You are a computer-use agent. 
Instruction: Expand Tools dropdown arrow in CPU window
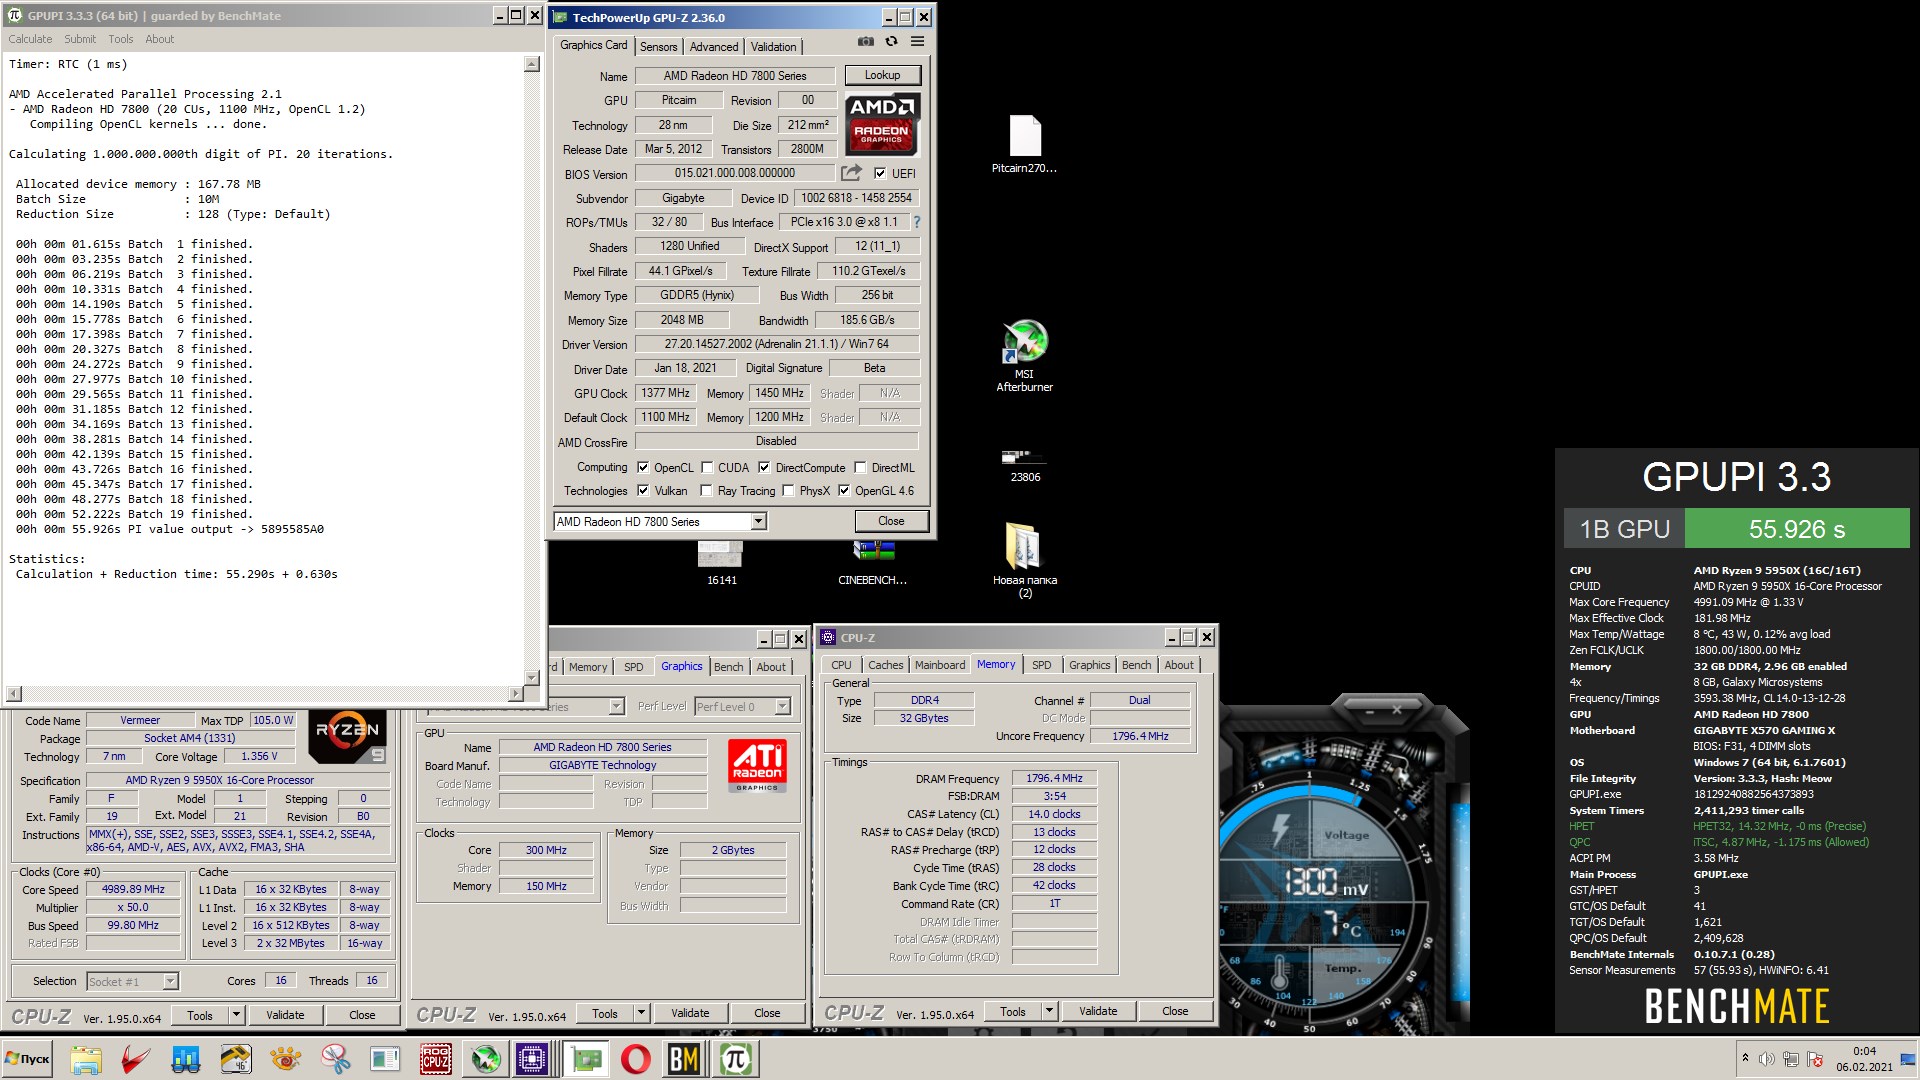(x=237, y=1015)
